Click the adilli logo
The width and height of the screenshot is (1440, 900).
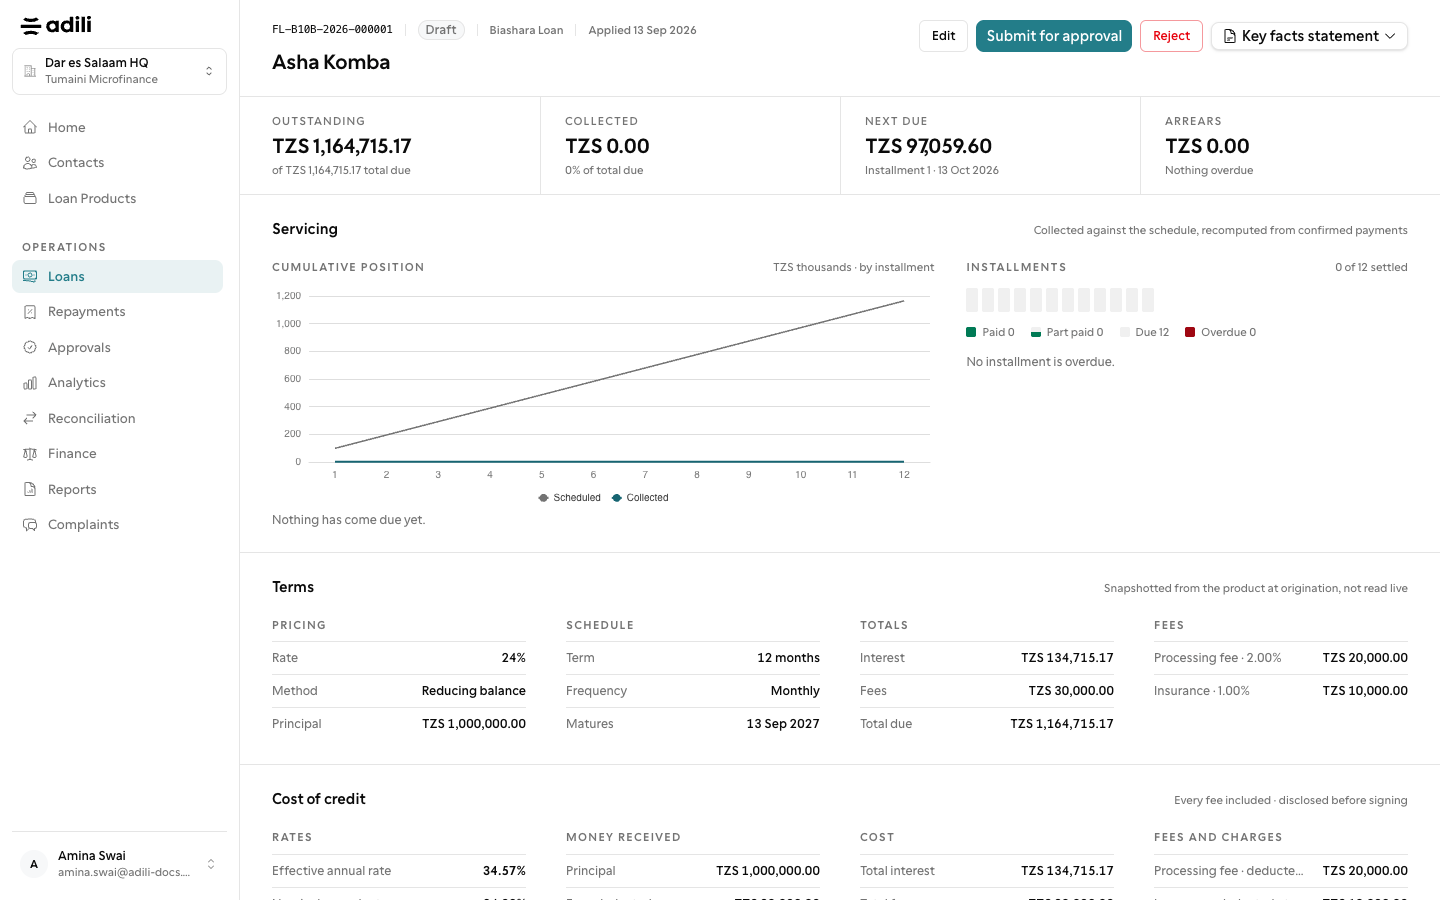[x=56, y=25]
